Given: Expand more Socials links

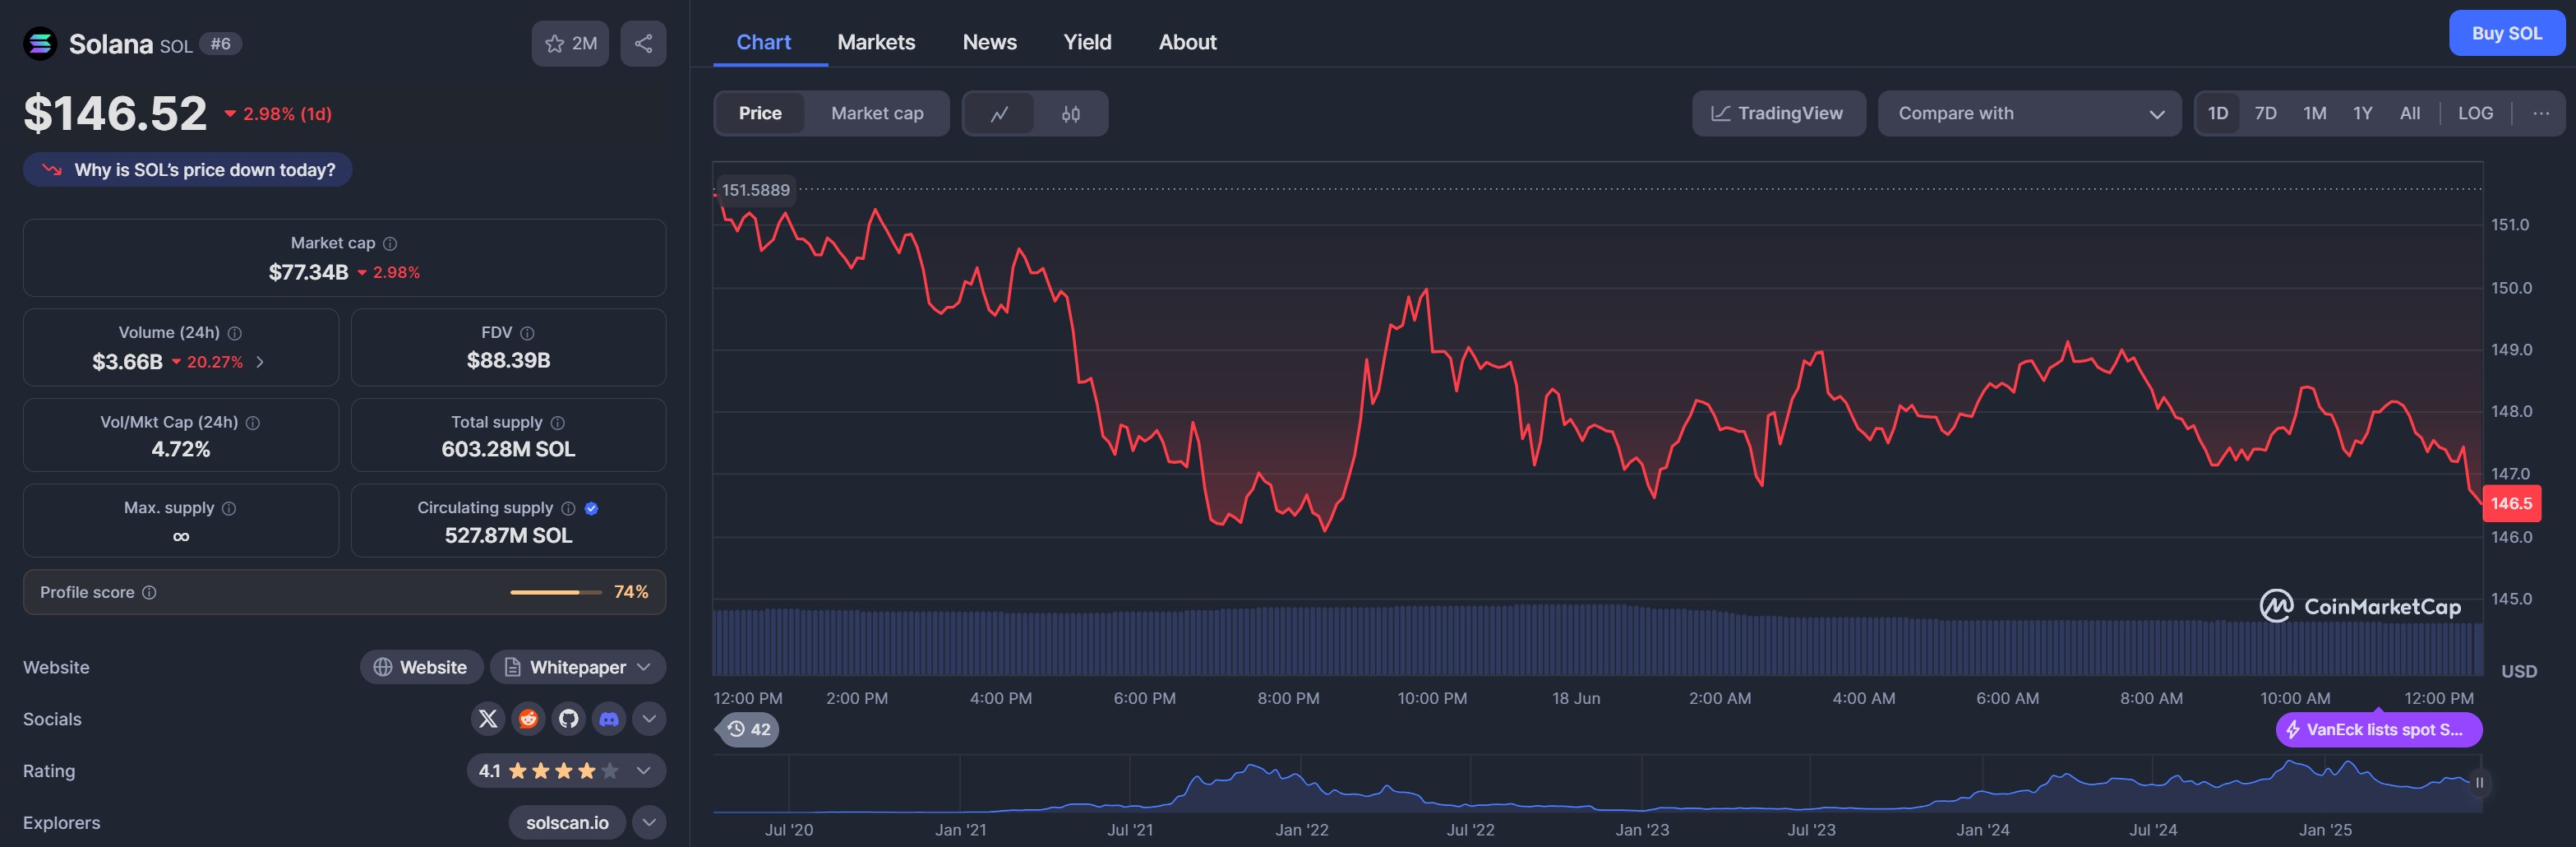Looking at the screenshot, I should point(649,719).
